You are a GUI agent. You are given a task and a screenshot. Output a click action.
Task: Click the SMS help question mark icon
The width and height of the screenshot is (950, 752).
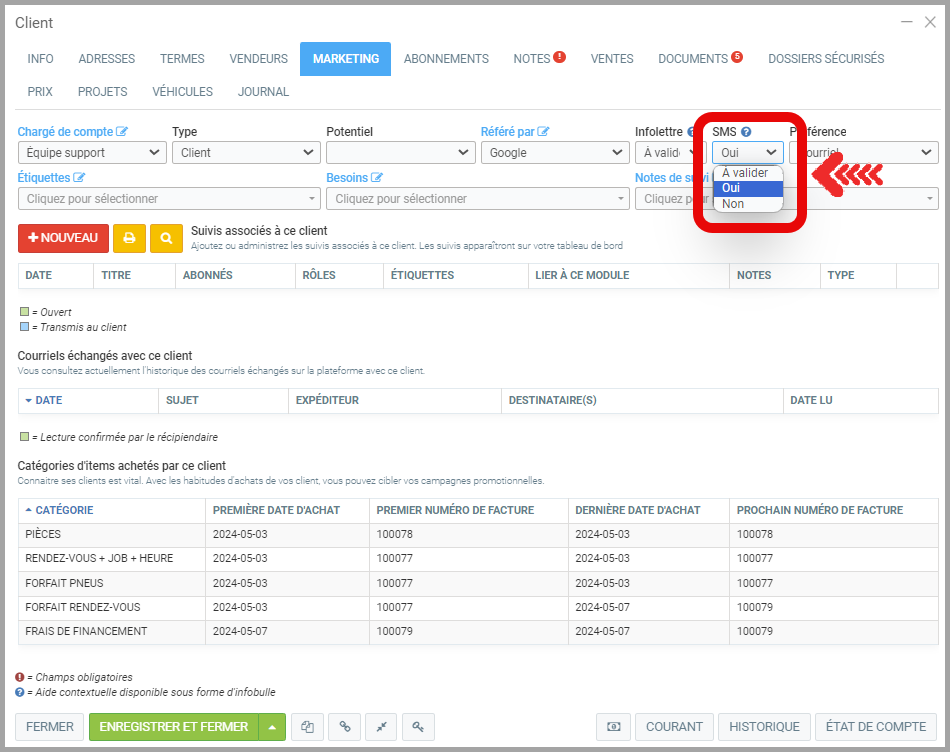click(x=746, y=132)
